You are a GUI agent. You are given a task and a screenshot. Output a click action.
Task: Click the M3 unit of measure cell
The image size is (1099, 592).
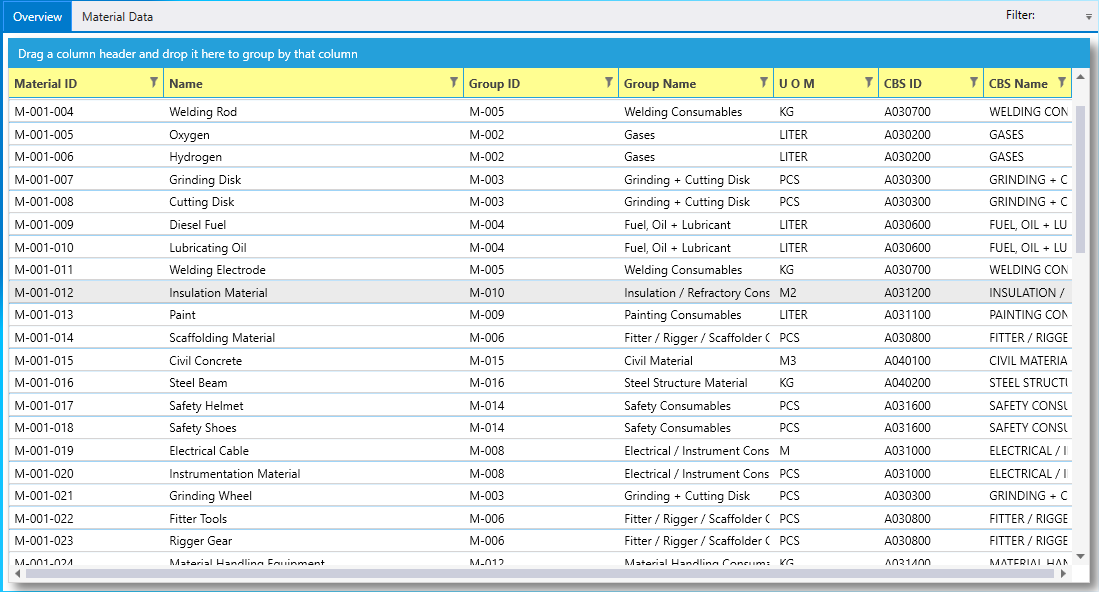(x=826, y=361)
